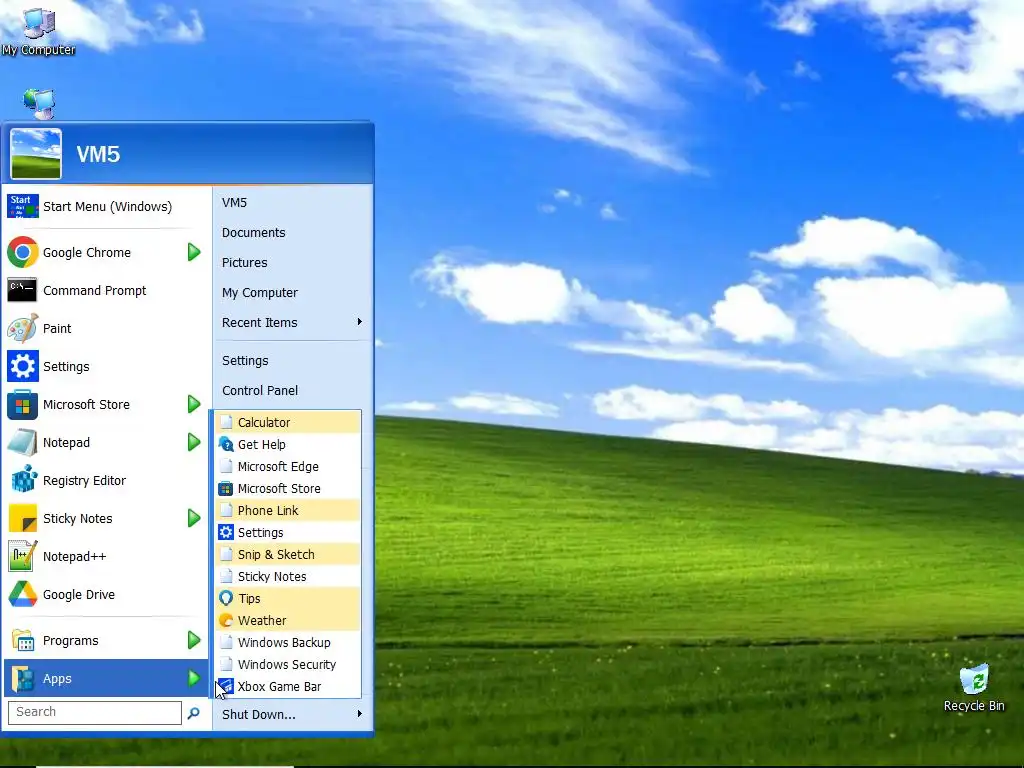This screenshot has height=768, width=1024.
Task: Click the Settings gear icon in Apps submenu
Action: pos(226,532)
